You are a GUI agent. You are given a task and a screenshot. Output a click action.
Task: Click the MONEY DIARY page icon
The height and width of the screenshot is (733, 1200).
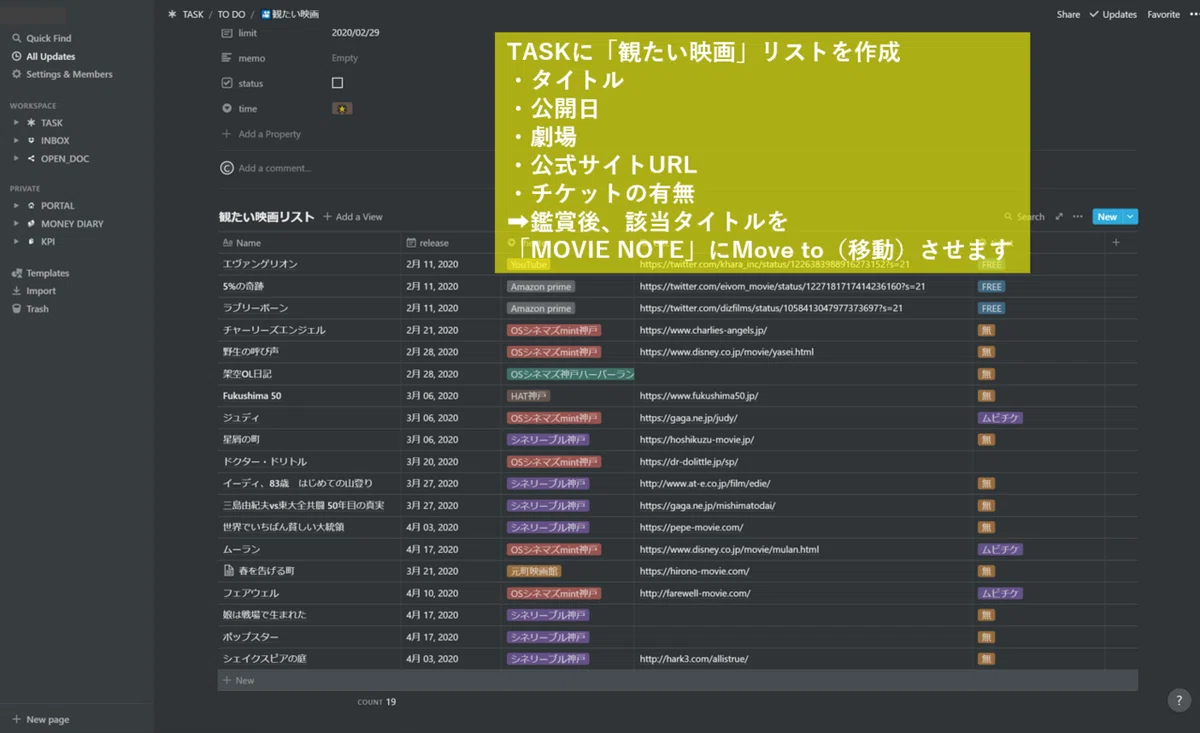(31, 224)
